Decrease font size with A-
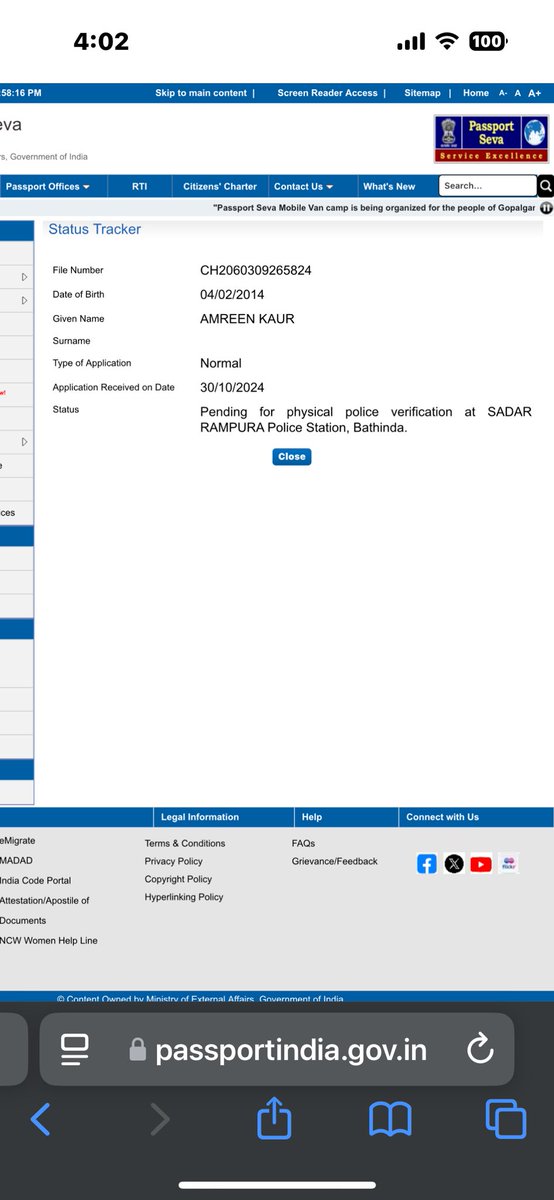The height and width of the screenshot is (1200, 554). click(503, 93)
